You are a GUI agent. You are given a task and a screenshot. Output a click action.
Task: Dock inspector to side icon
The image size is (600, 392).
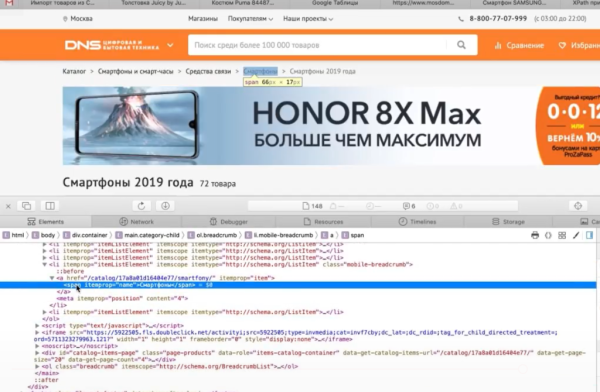[50, 206]
